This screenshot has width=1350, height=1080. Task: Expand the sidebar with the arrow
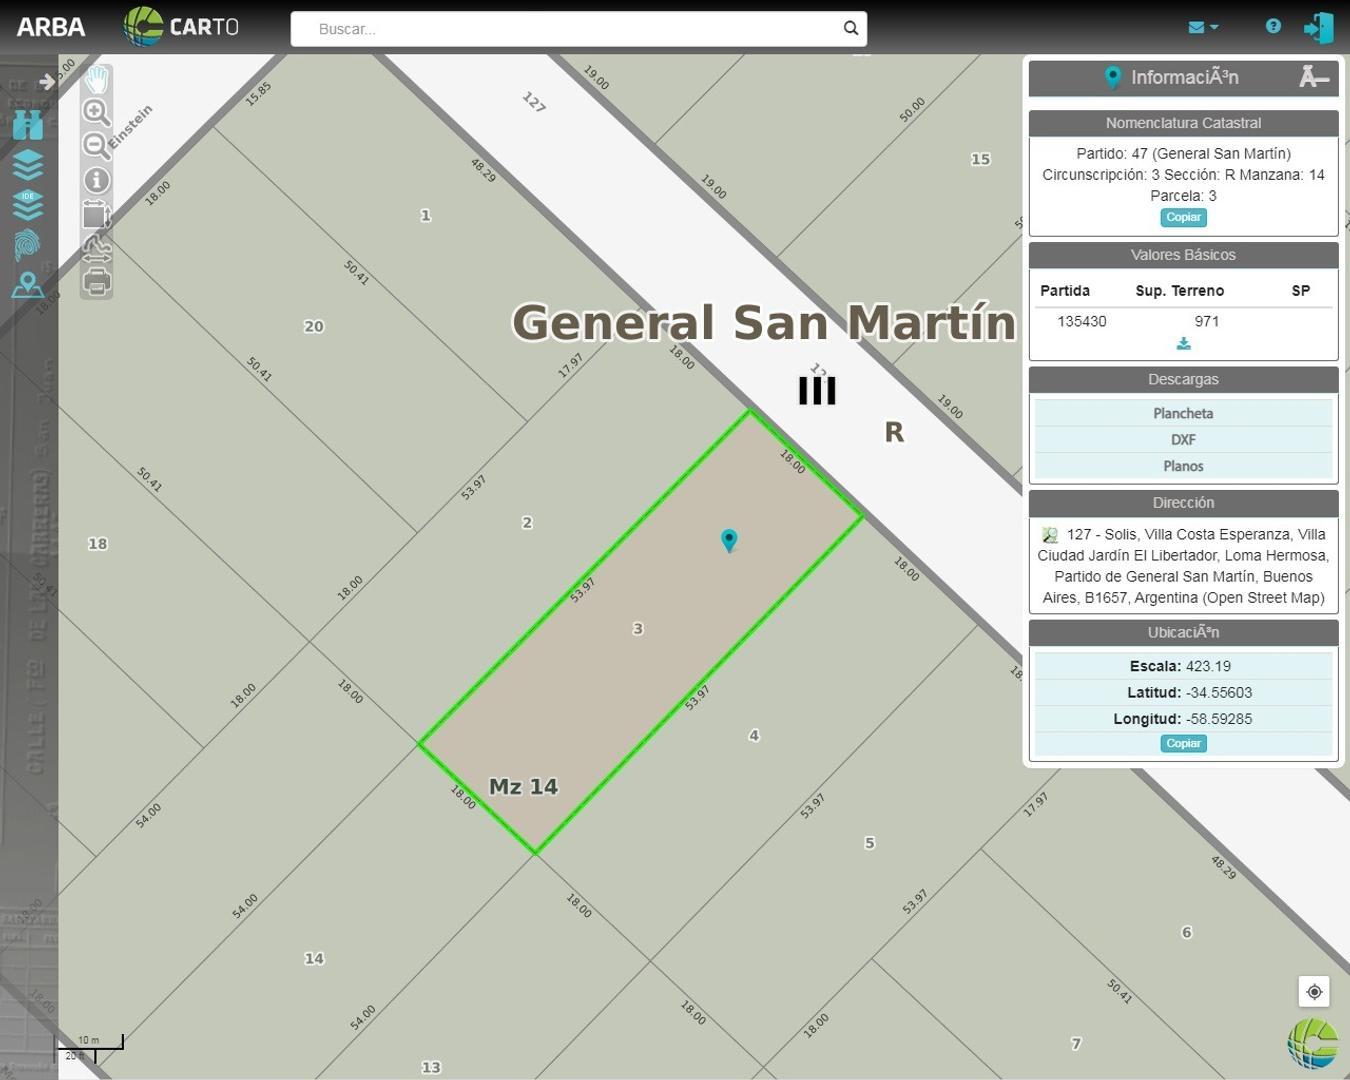pyautogui.click(x=46, y=82)
